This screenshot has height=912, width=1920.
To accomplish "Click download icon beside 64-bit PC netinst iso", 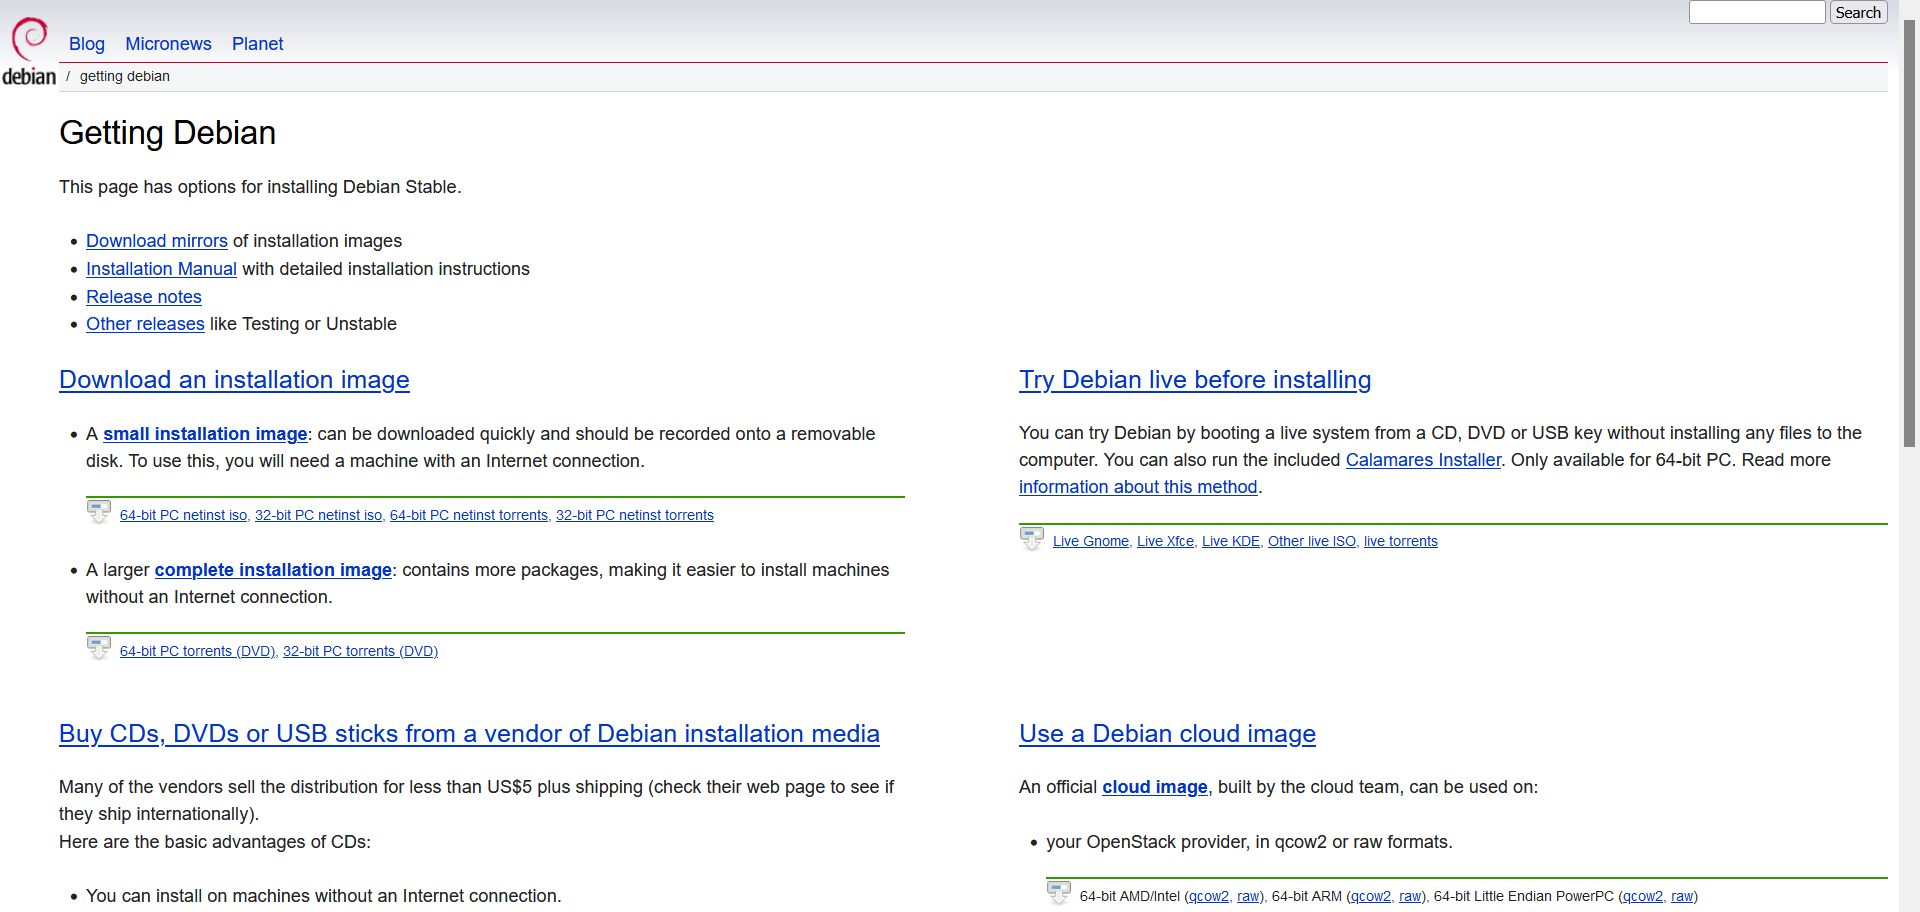I will [99, 512].
